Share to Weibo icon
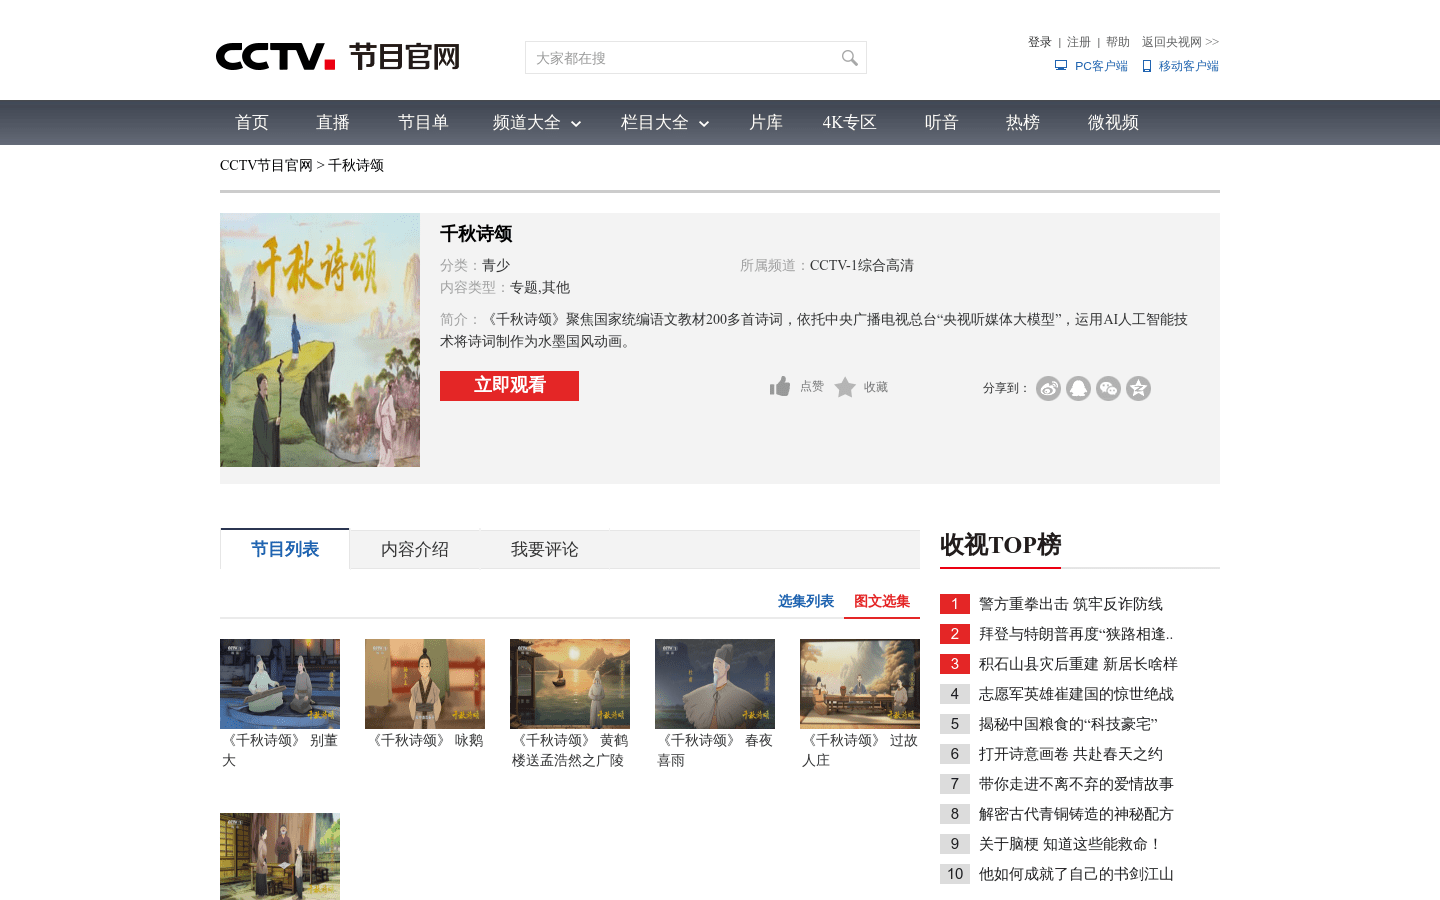The image size is (1440, 900). [1048, 388]
